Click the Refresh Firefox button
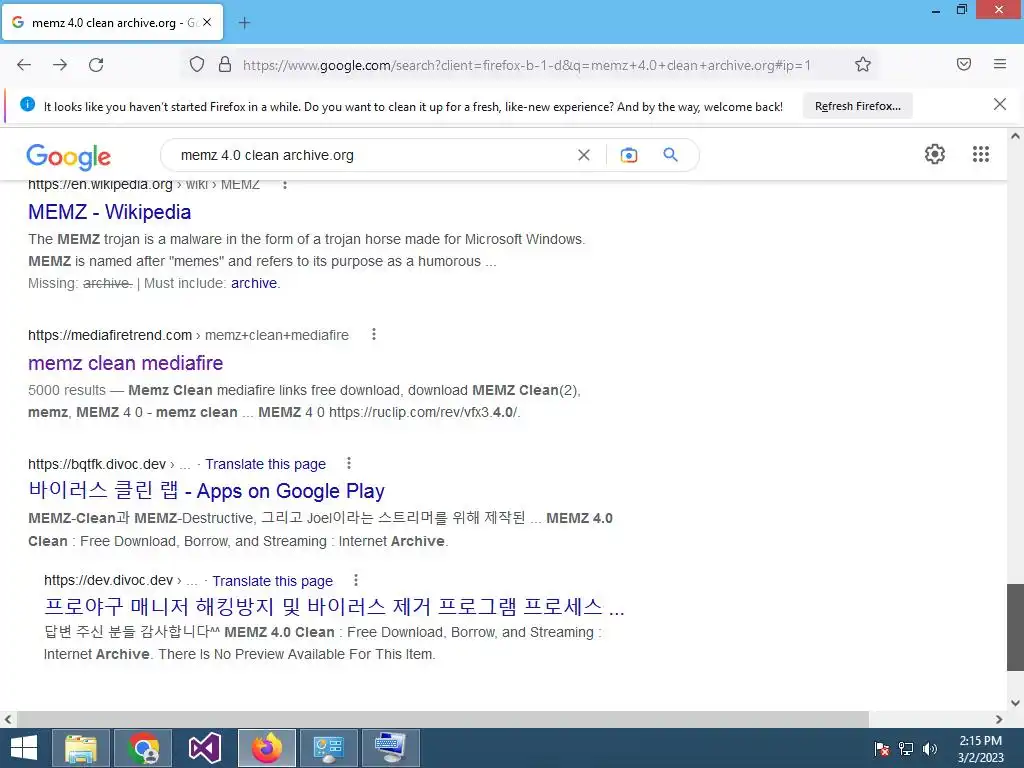This screenshot has height=768, width=1024. [857, 106]
